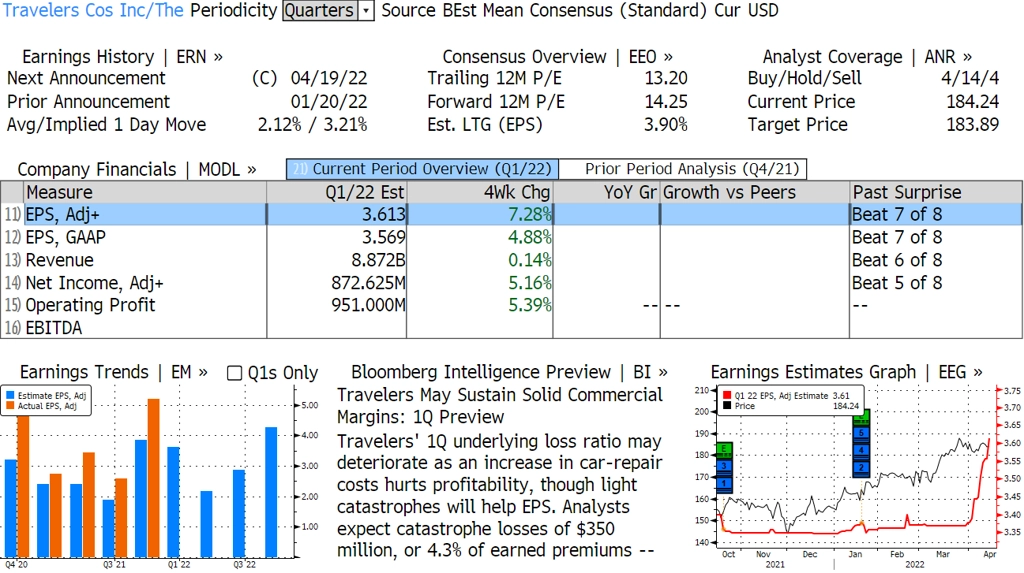Click the Current Price value 184.24

972,102
